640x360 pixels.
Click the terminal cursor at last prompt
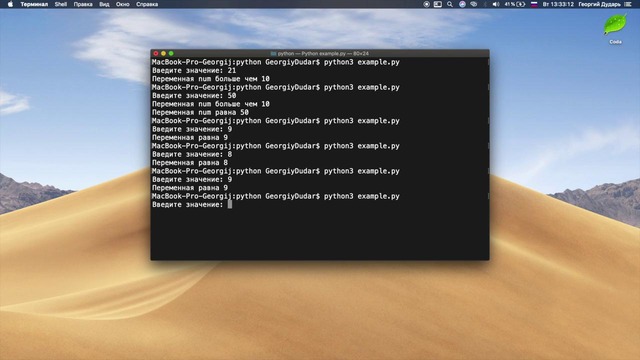pos(230,204)
